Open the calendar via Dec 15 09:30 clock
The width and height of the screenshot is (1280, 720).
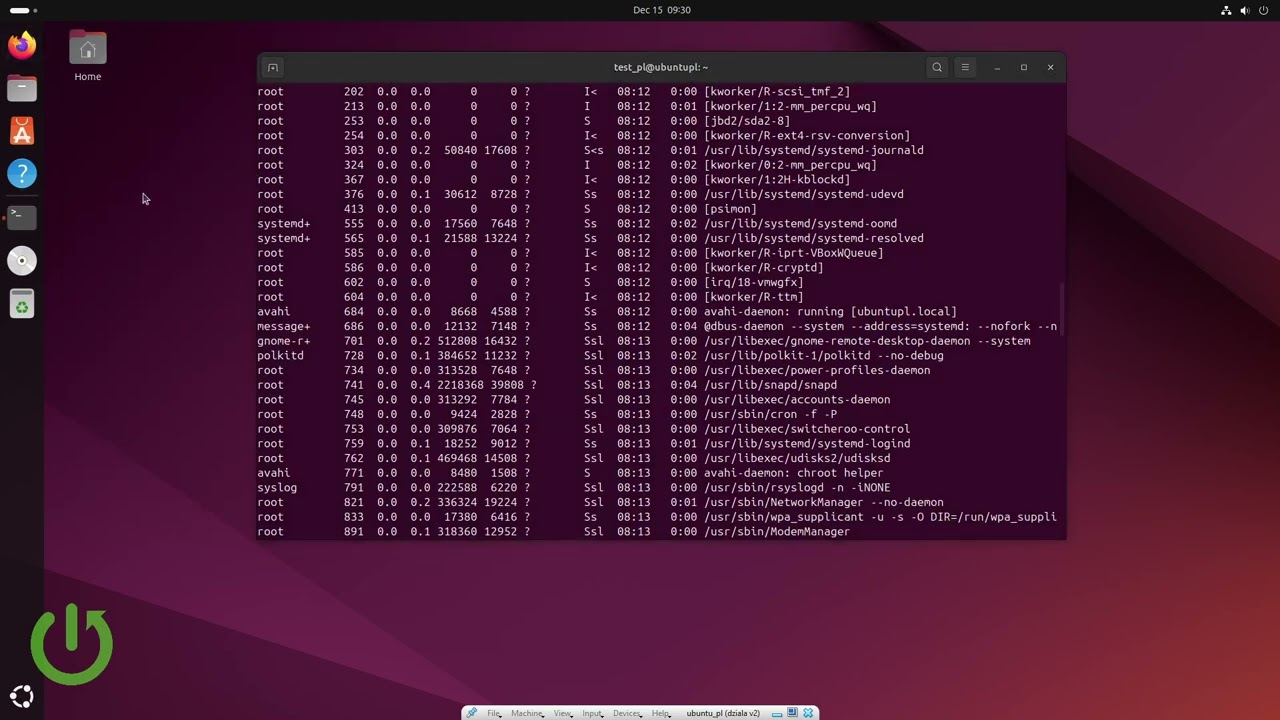[662, 10]
